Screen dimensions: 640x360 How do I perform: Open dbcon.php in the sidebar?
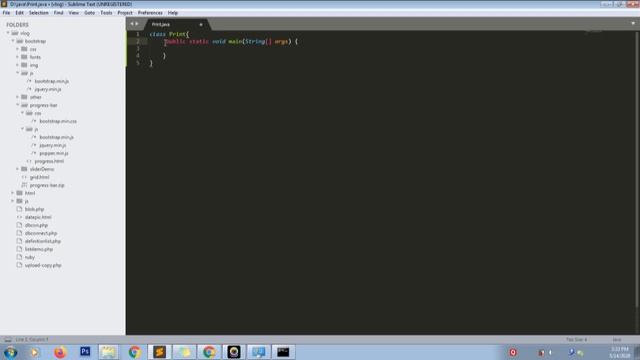[36, 225]
